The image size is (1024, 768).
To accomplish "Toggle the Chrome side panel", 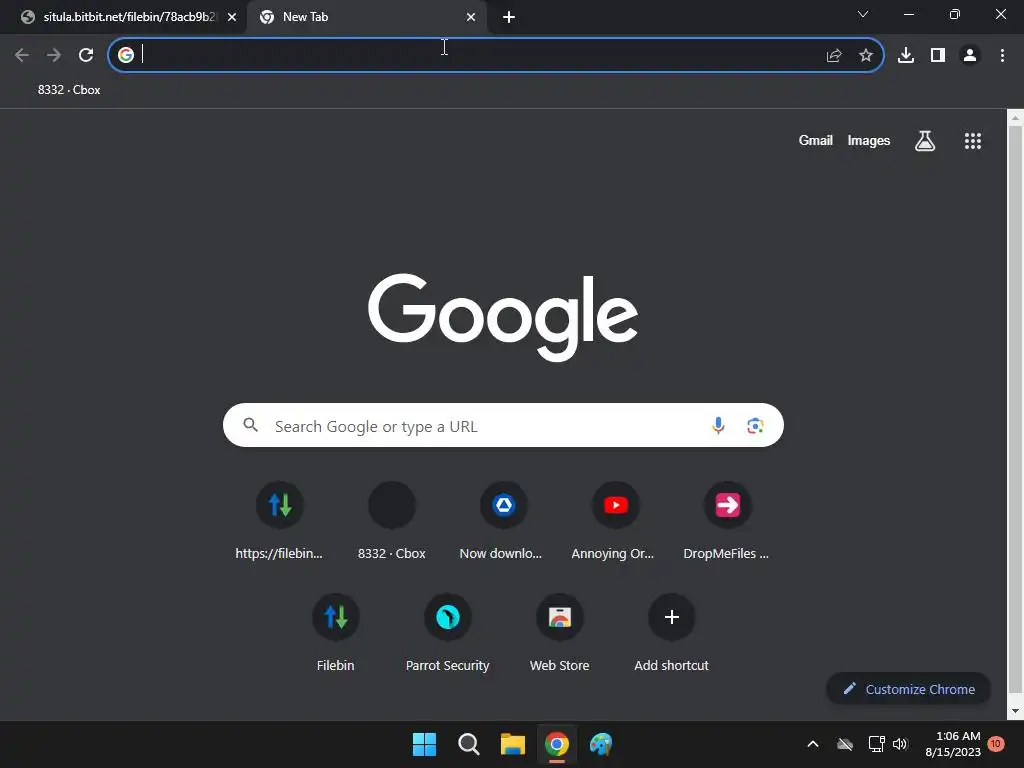I will tap(938, 56).
